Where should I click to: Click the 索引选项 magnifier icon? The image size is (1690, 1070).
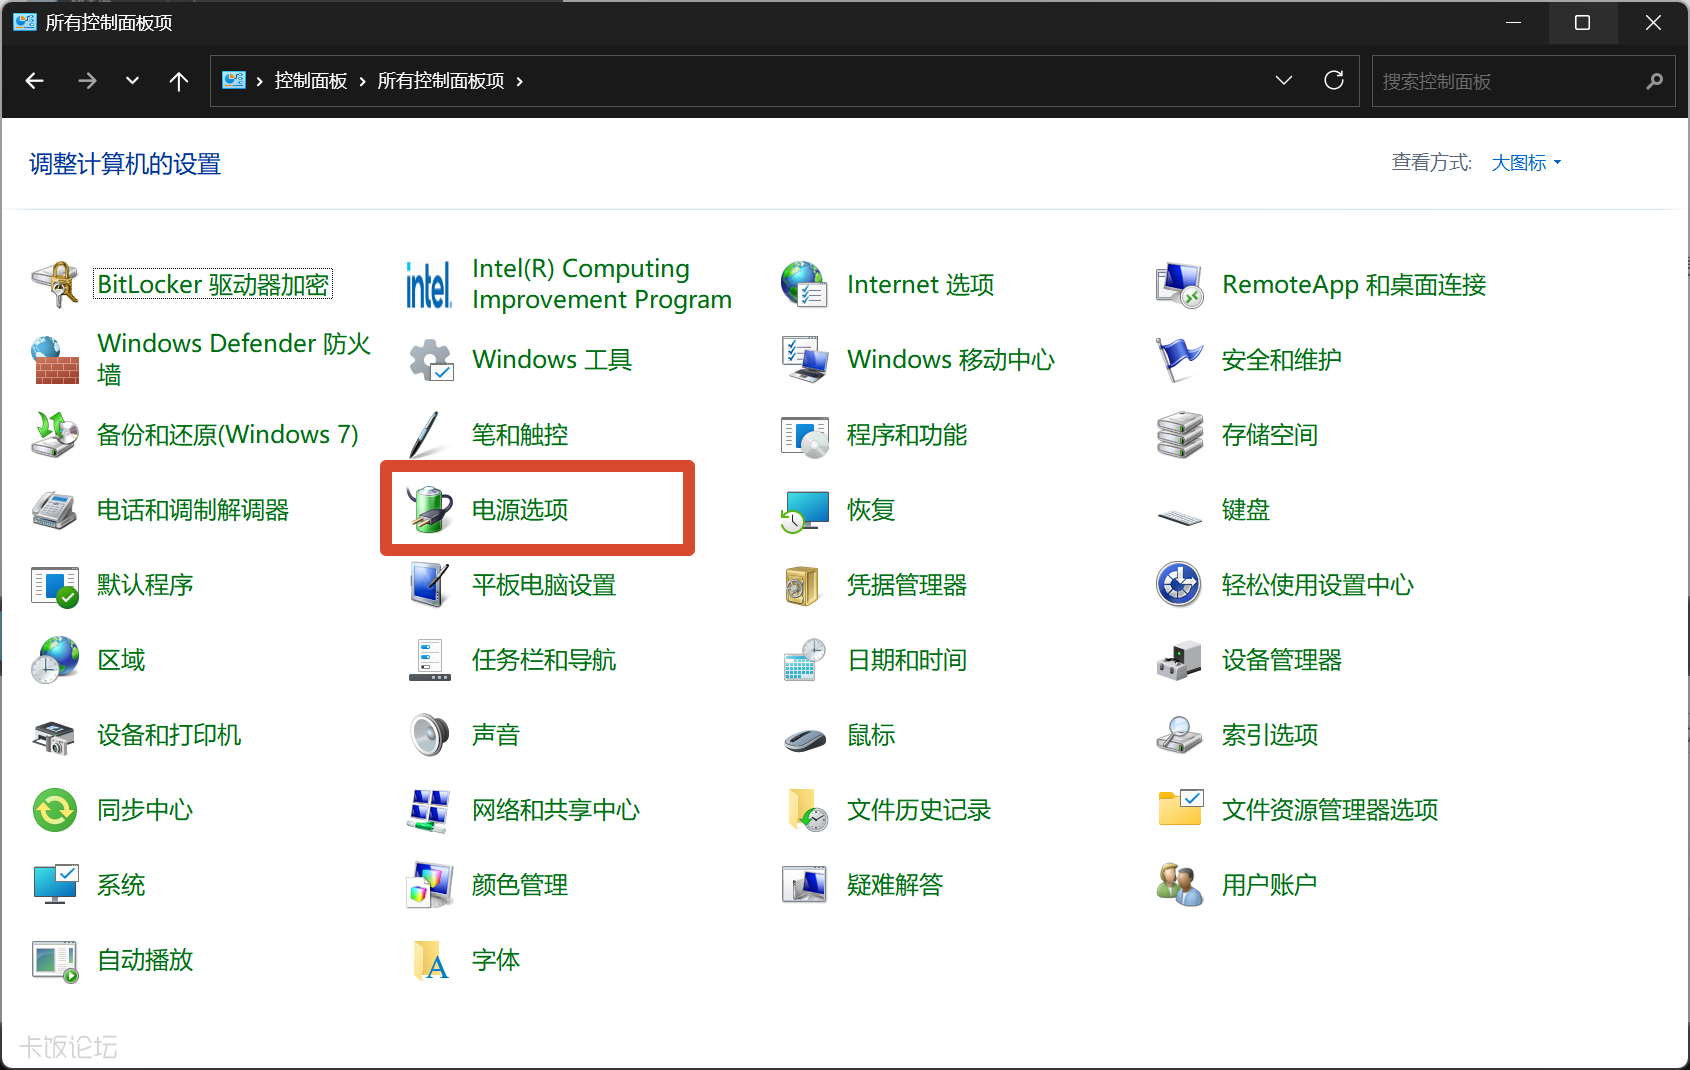[x=1180, y=735]
